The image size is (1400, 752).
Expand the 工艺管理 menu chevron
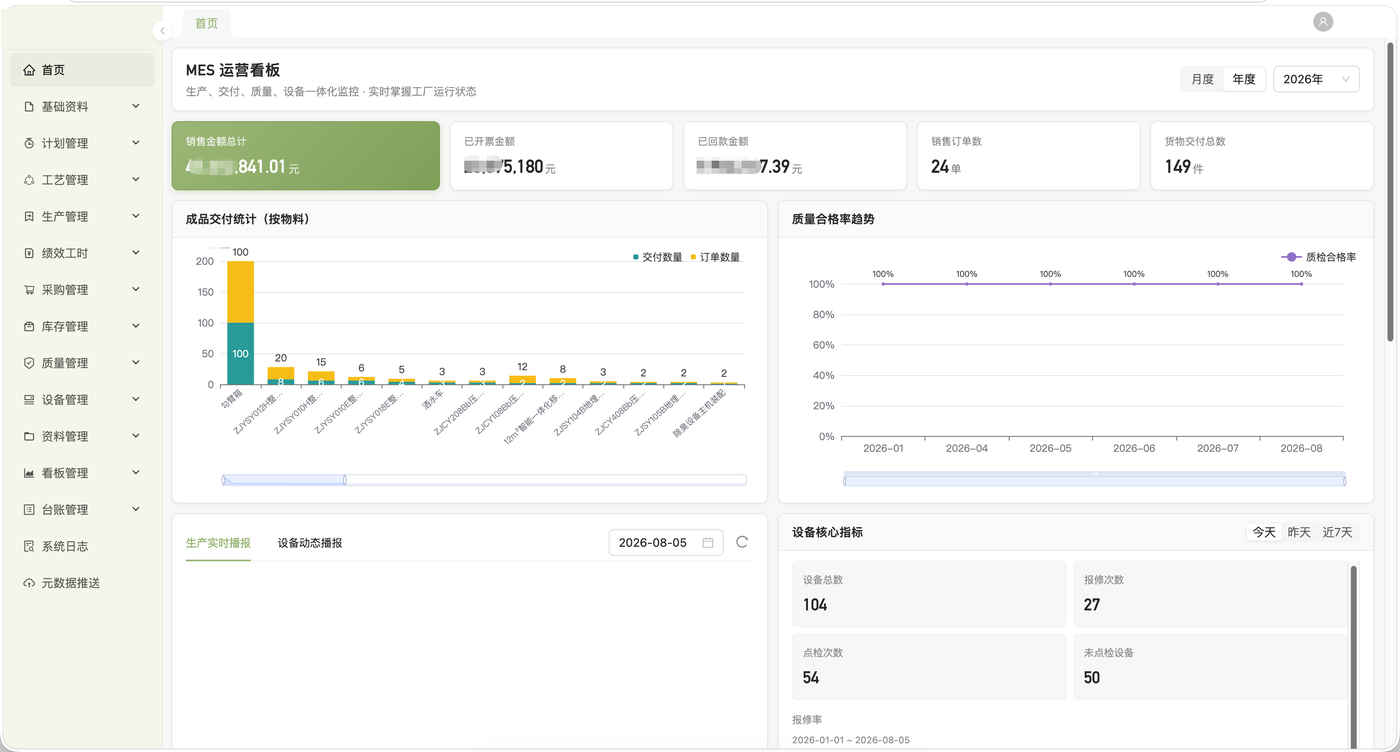click(x=136, y=179)
